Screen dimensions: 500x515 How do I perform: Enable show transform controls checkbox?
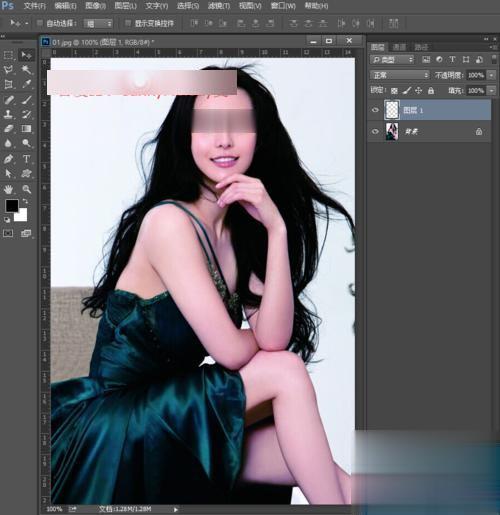point(128,23)
